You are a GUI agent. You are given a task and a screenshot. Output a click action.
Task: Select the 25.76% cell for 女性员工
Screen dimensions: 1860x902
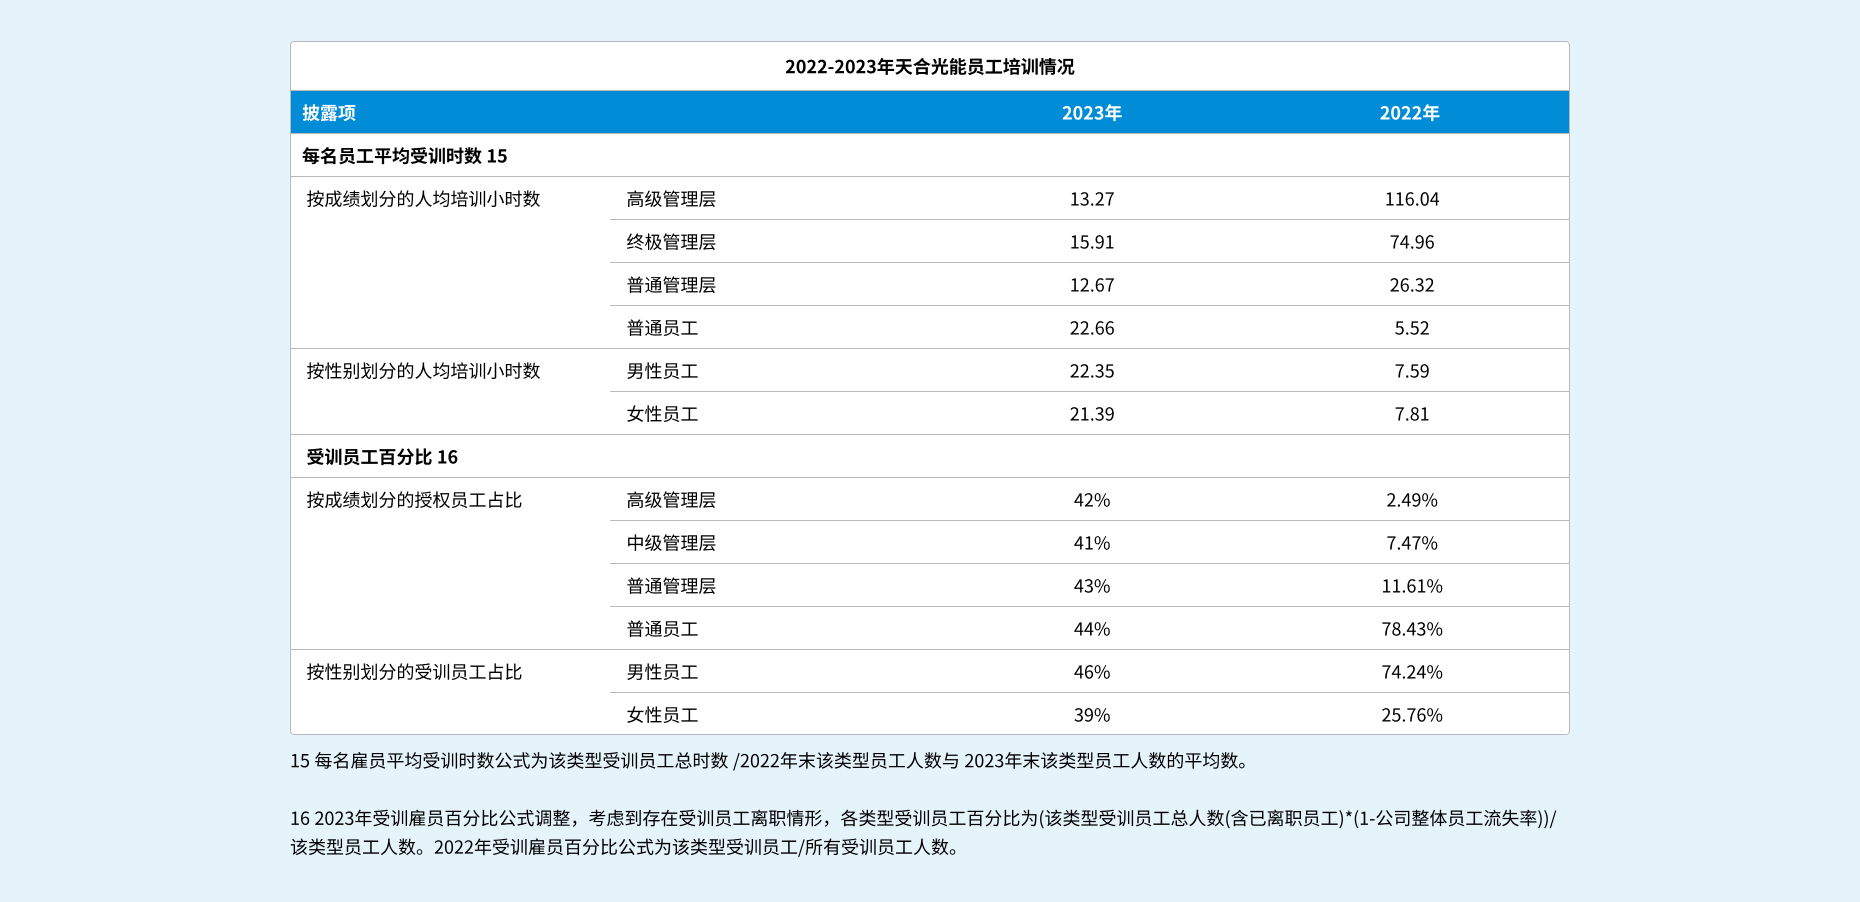pyautogui.click(x=1411, y=715)
